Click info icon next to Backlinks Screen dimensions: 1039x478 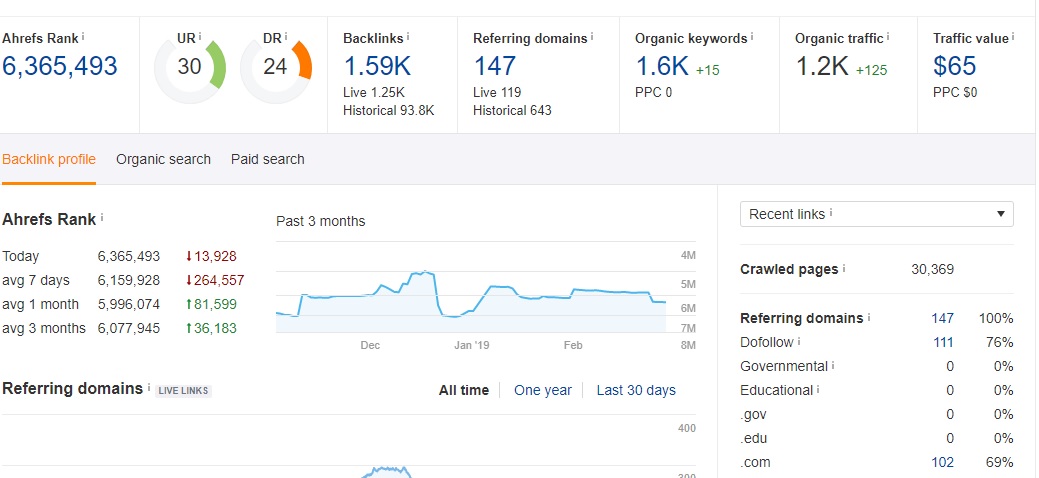coord(408,37)
